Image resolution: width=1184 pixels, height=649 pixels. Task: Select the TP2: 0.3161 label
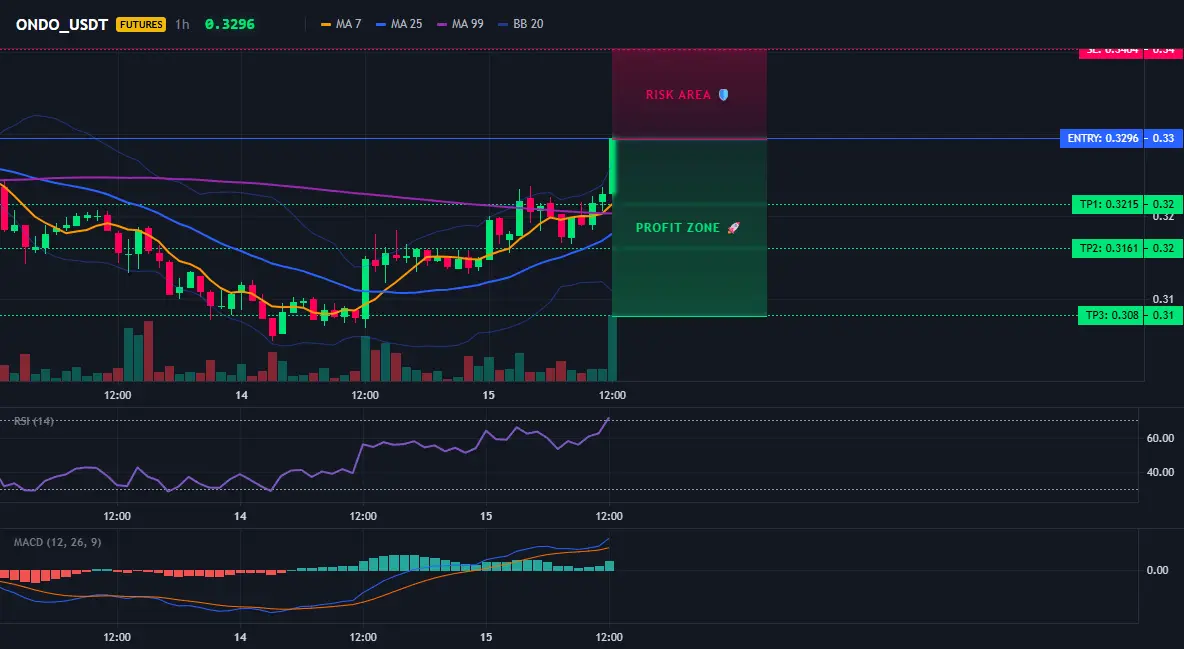click(x=1107, y=248)
